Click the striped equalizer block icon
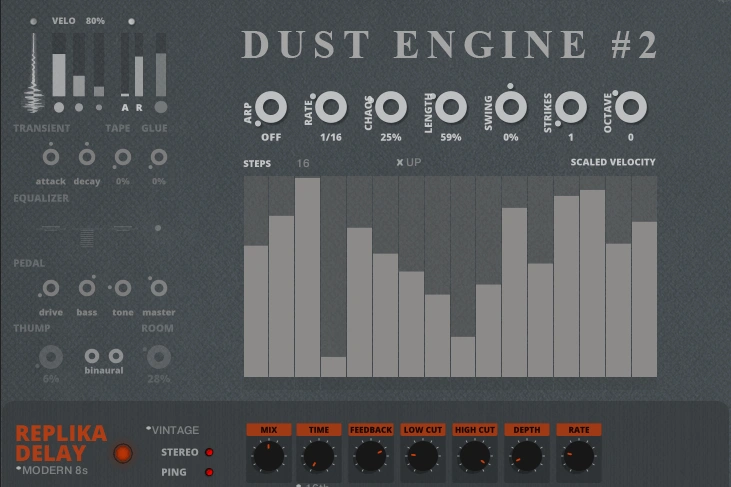This screenshot has width=731, height=487. pos(87,238)
